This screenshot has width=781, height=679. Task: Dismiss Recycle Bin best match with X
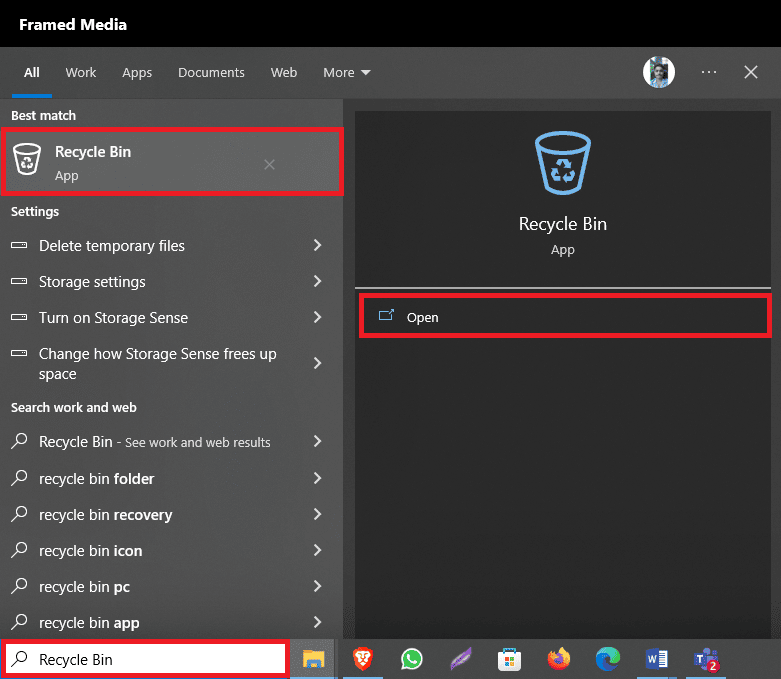pyautogui.click(x=269, y=164)
